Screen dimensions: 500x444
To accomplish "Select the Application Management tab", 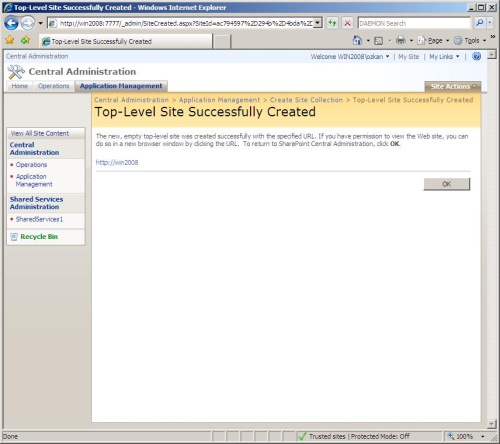I will pos(121,86).
